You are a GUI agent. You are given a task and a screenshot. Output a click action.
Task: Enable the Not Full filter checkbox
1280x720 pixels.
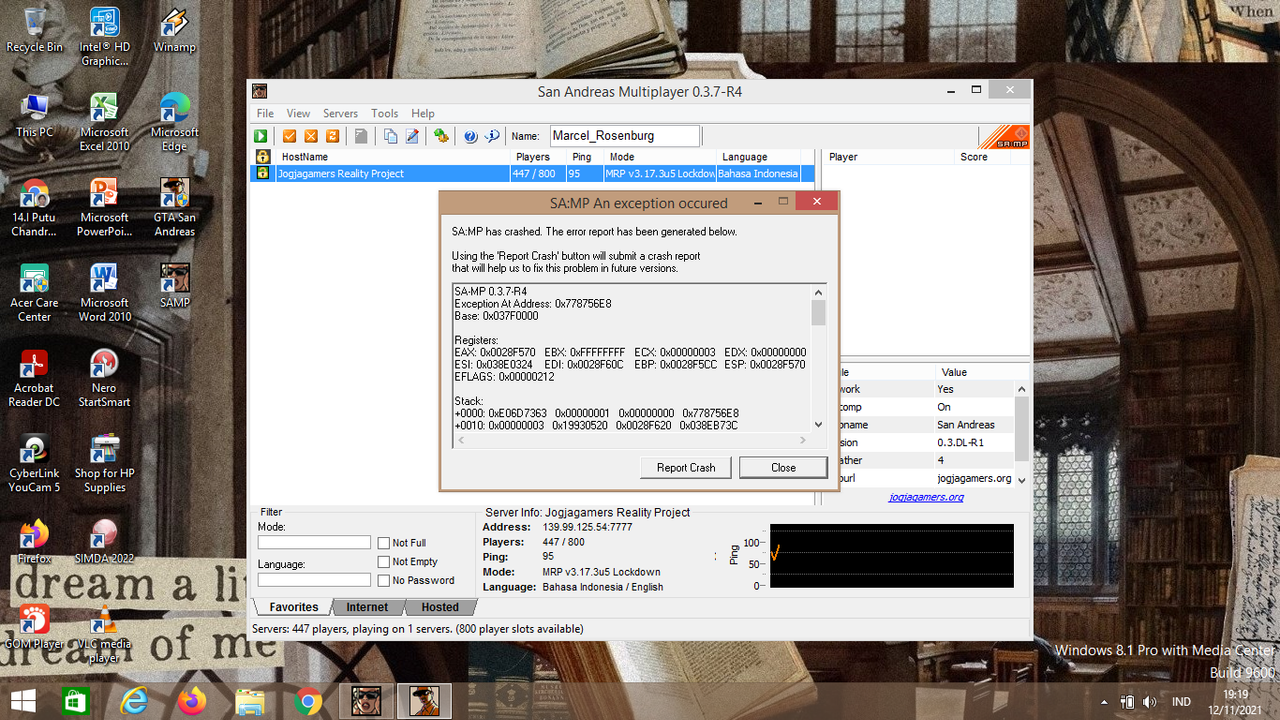(383, 543)
